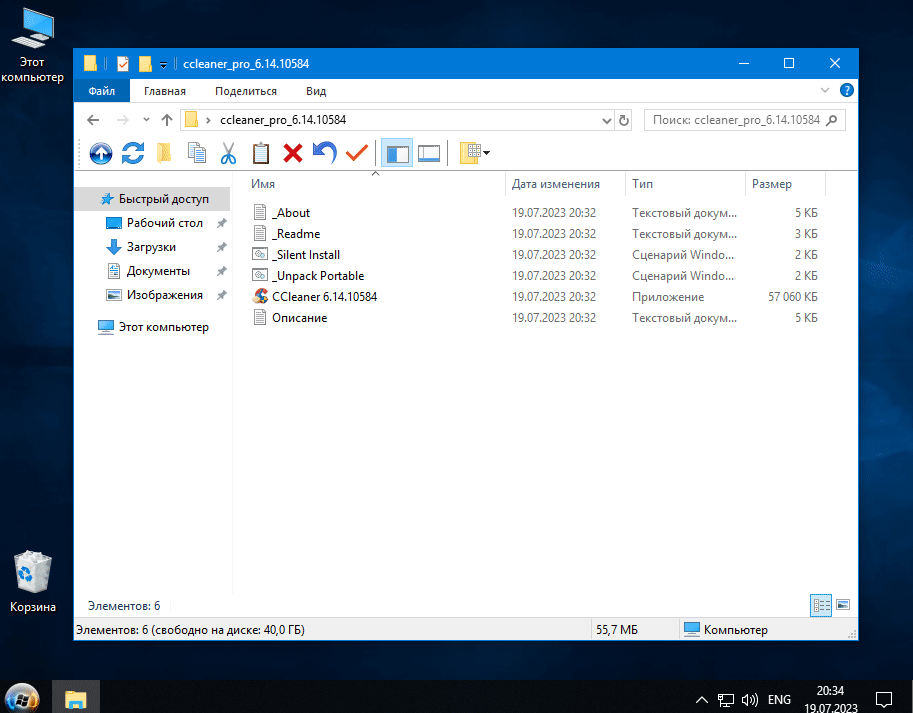Click the New Folder icon in the title bar
This screenshot has height=713, width=913.
pyautogui.click(x=145, y=63)
